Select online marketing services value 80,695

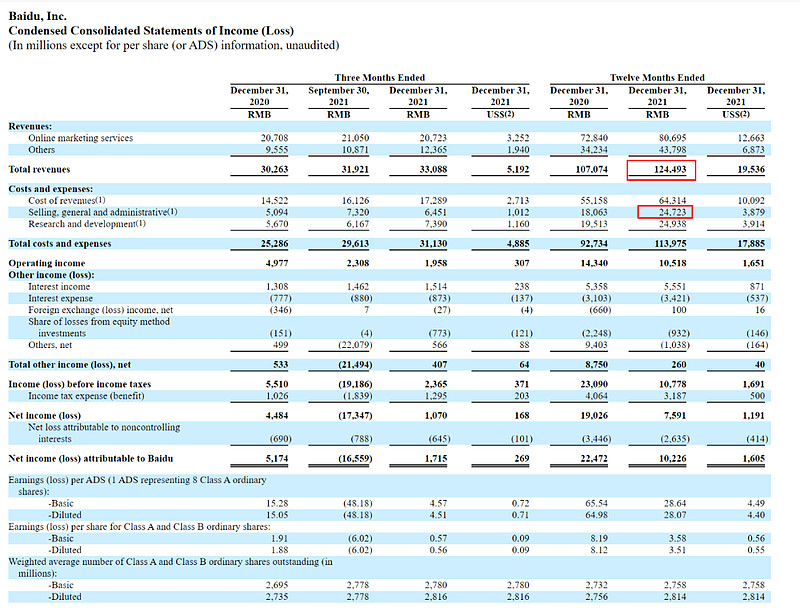[672, 138]
